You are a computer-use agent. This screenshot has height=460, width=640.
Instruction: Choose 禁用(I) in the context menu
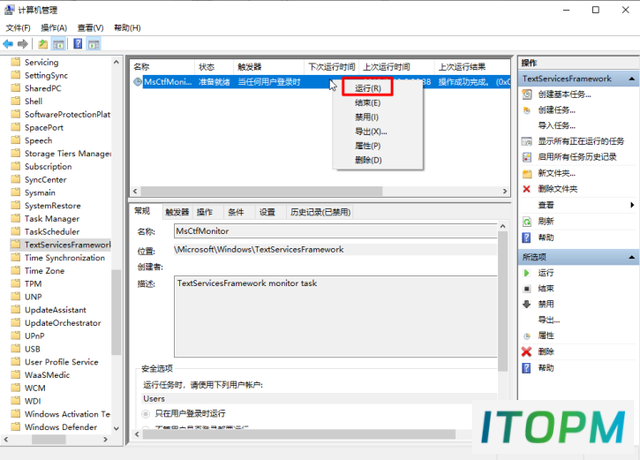(367, 118)
